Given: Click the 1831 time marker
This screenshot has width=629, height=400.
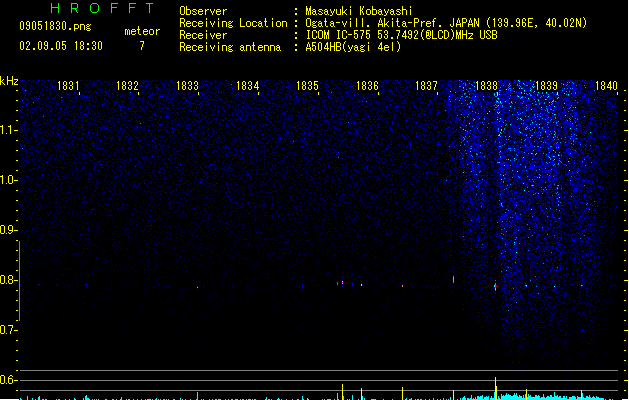Looking at the screenshot, I should pyautogui.click(x=68, y=86).
